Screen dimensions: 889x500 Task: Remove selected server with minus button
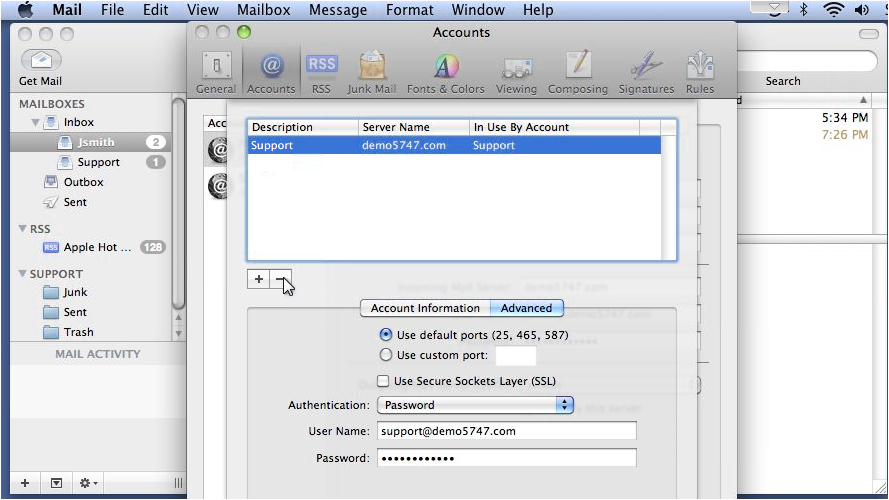281,279
